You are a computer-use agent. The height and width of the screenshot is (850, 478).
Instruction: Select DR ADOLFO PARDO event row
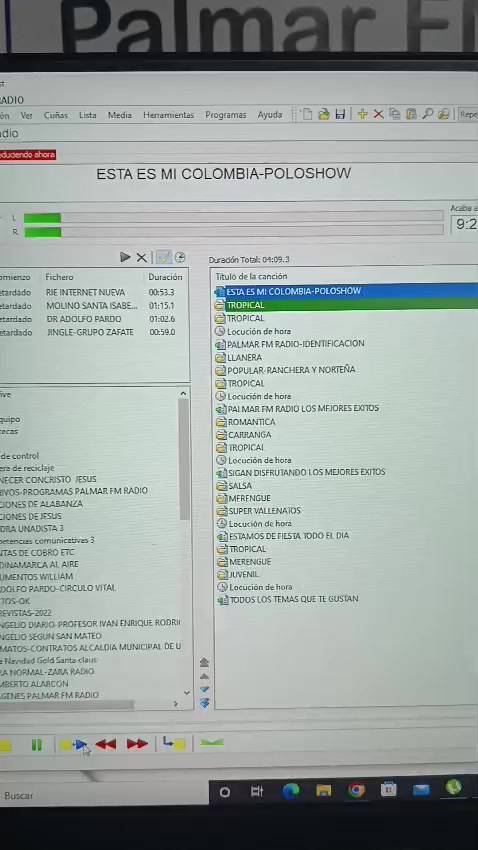click(x=93, y=319)
